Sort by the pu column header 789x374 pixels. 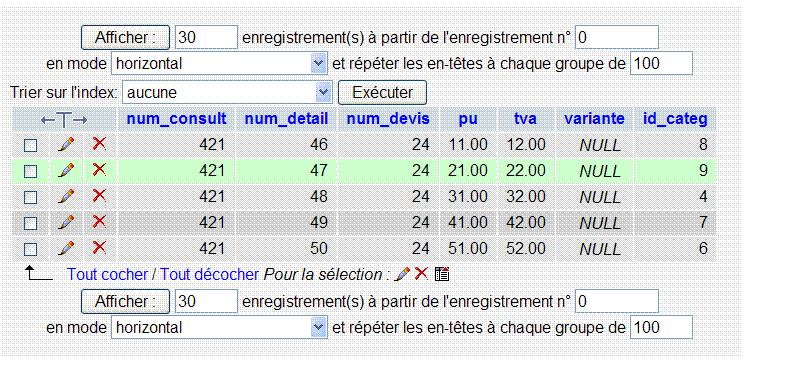click(x=468, y=119)
